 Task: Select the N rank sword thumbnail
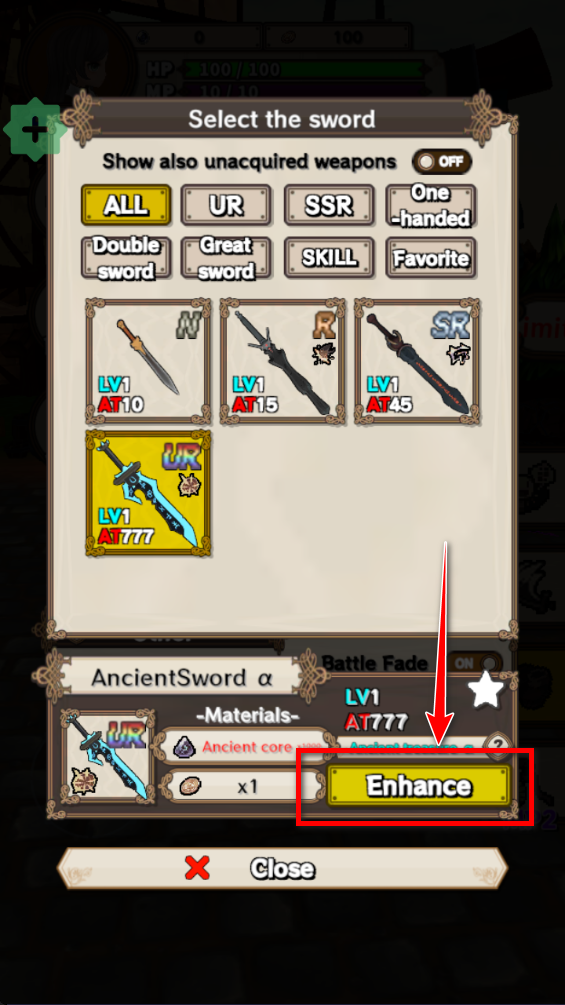(x=148, y=361)
